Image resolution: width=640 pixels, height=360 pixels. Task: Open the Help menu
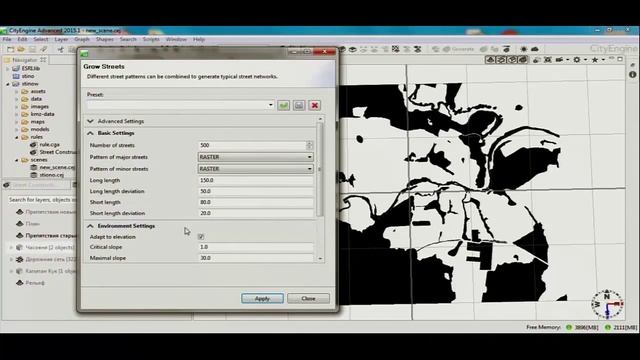pyautogui.click(x=199, y=40)
